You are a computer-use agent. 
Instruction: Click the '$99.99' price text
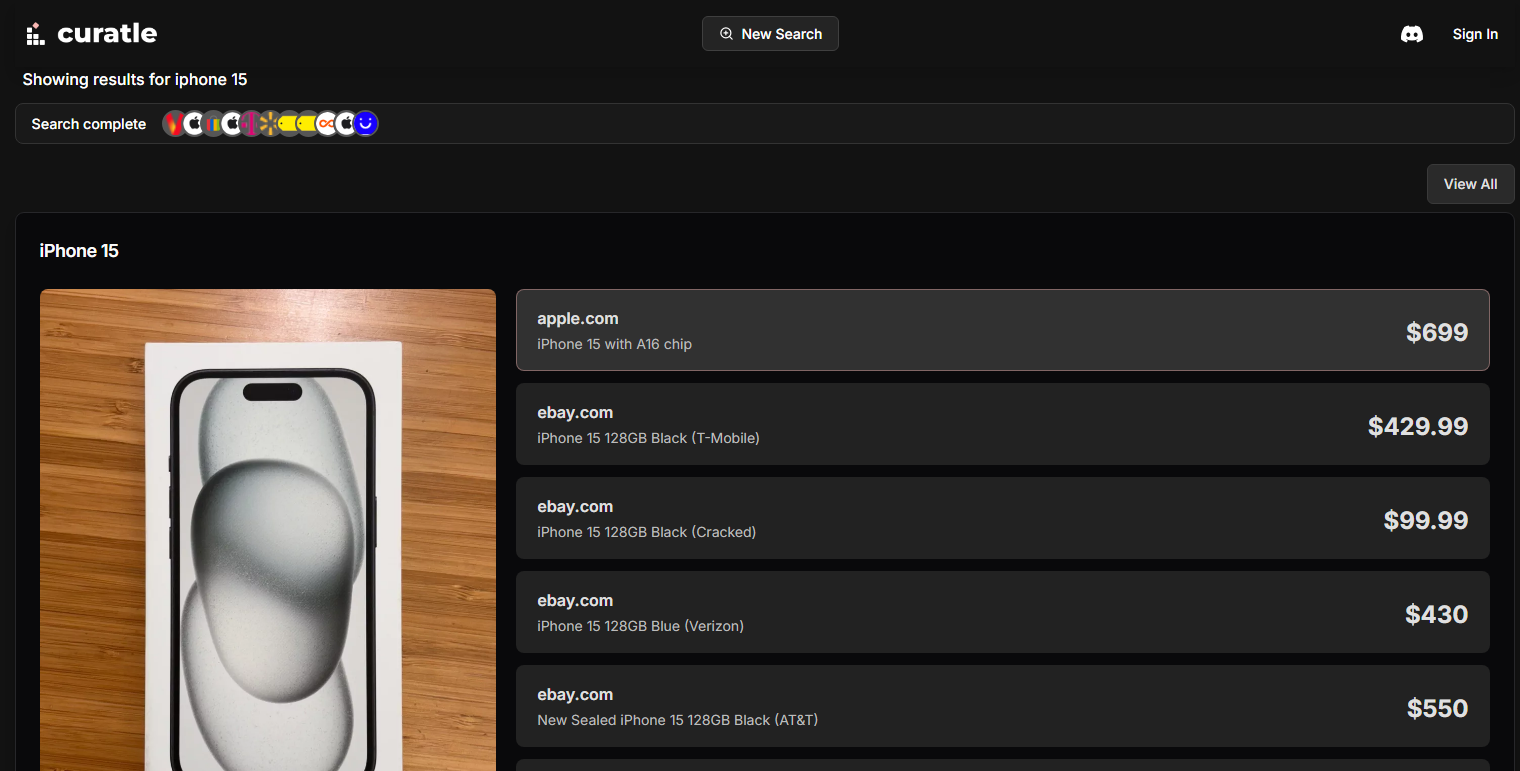tap(1426, 520)
